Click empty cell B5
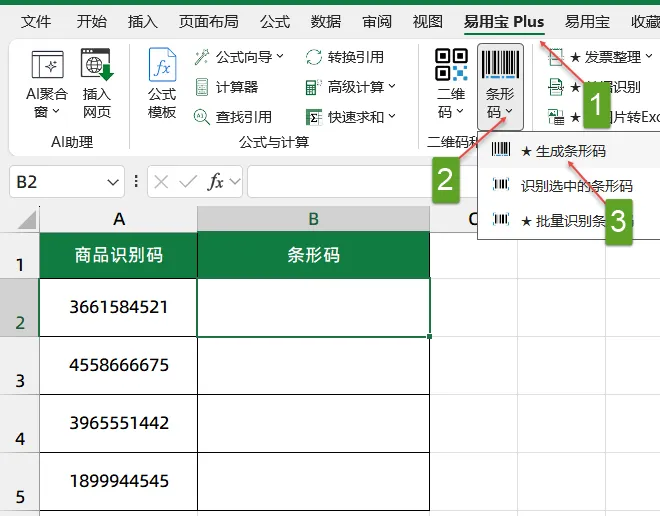Image resolution: width=660 pixels, height=516 pixels. [314, 482]
